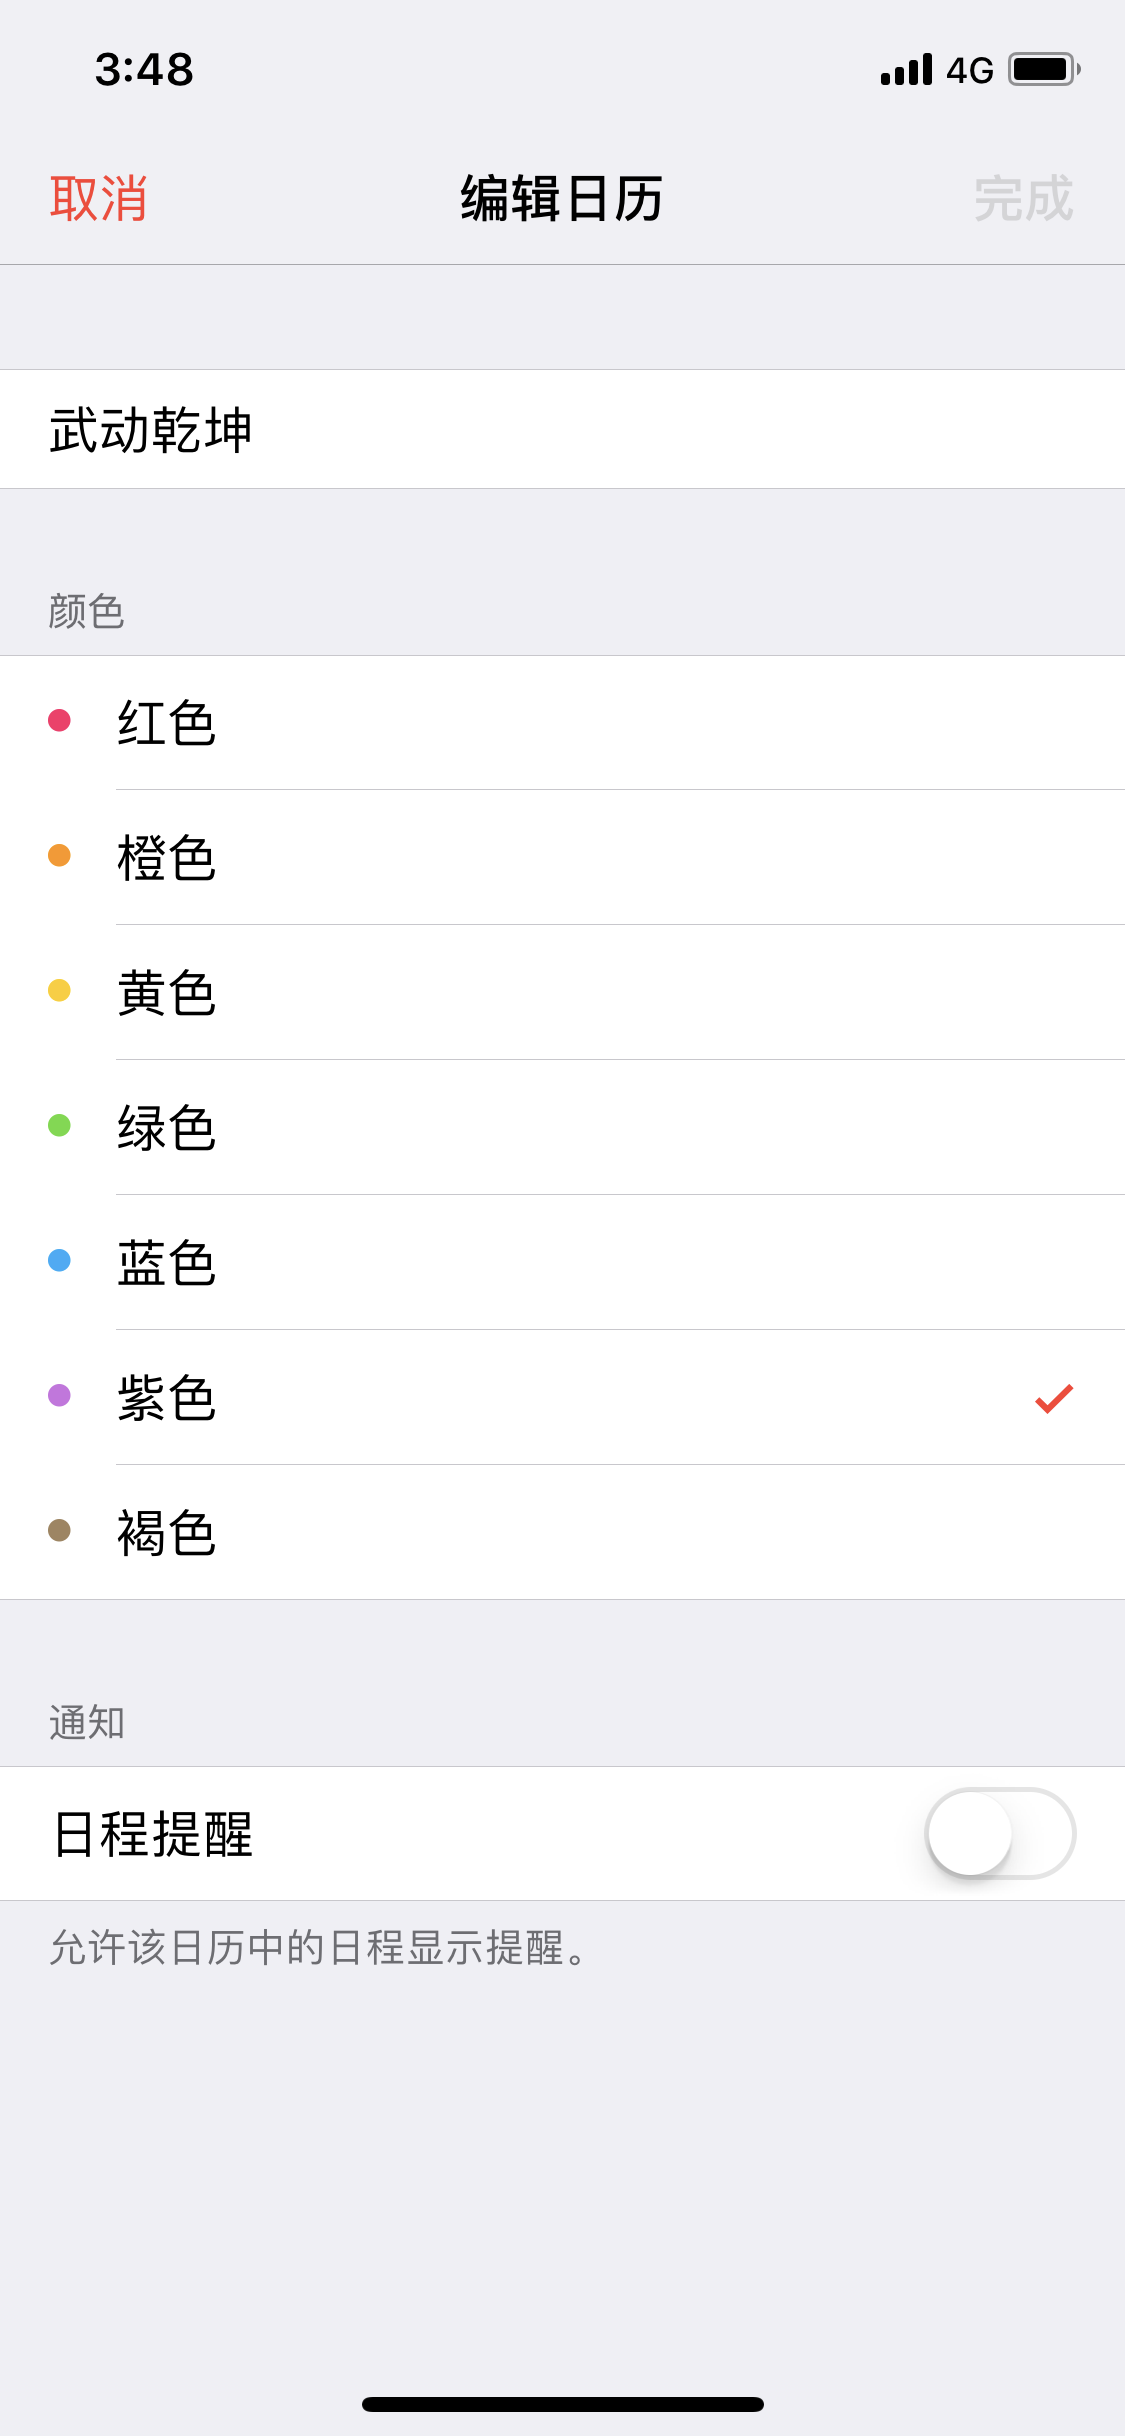Tap the 4G network indicator
1125x2436 pixels.
969,71
